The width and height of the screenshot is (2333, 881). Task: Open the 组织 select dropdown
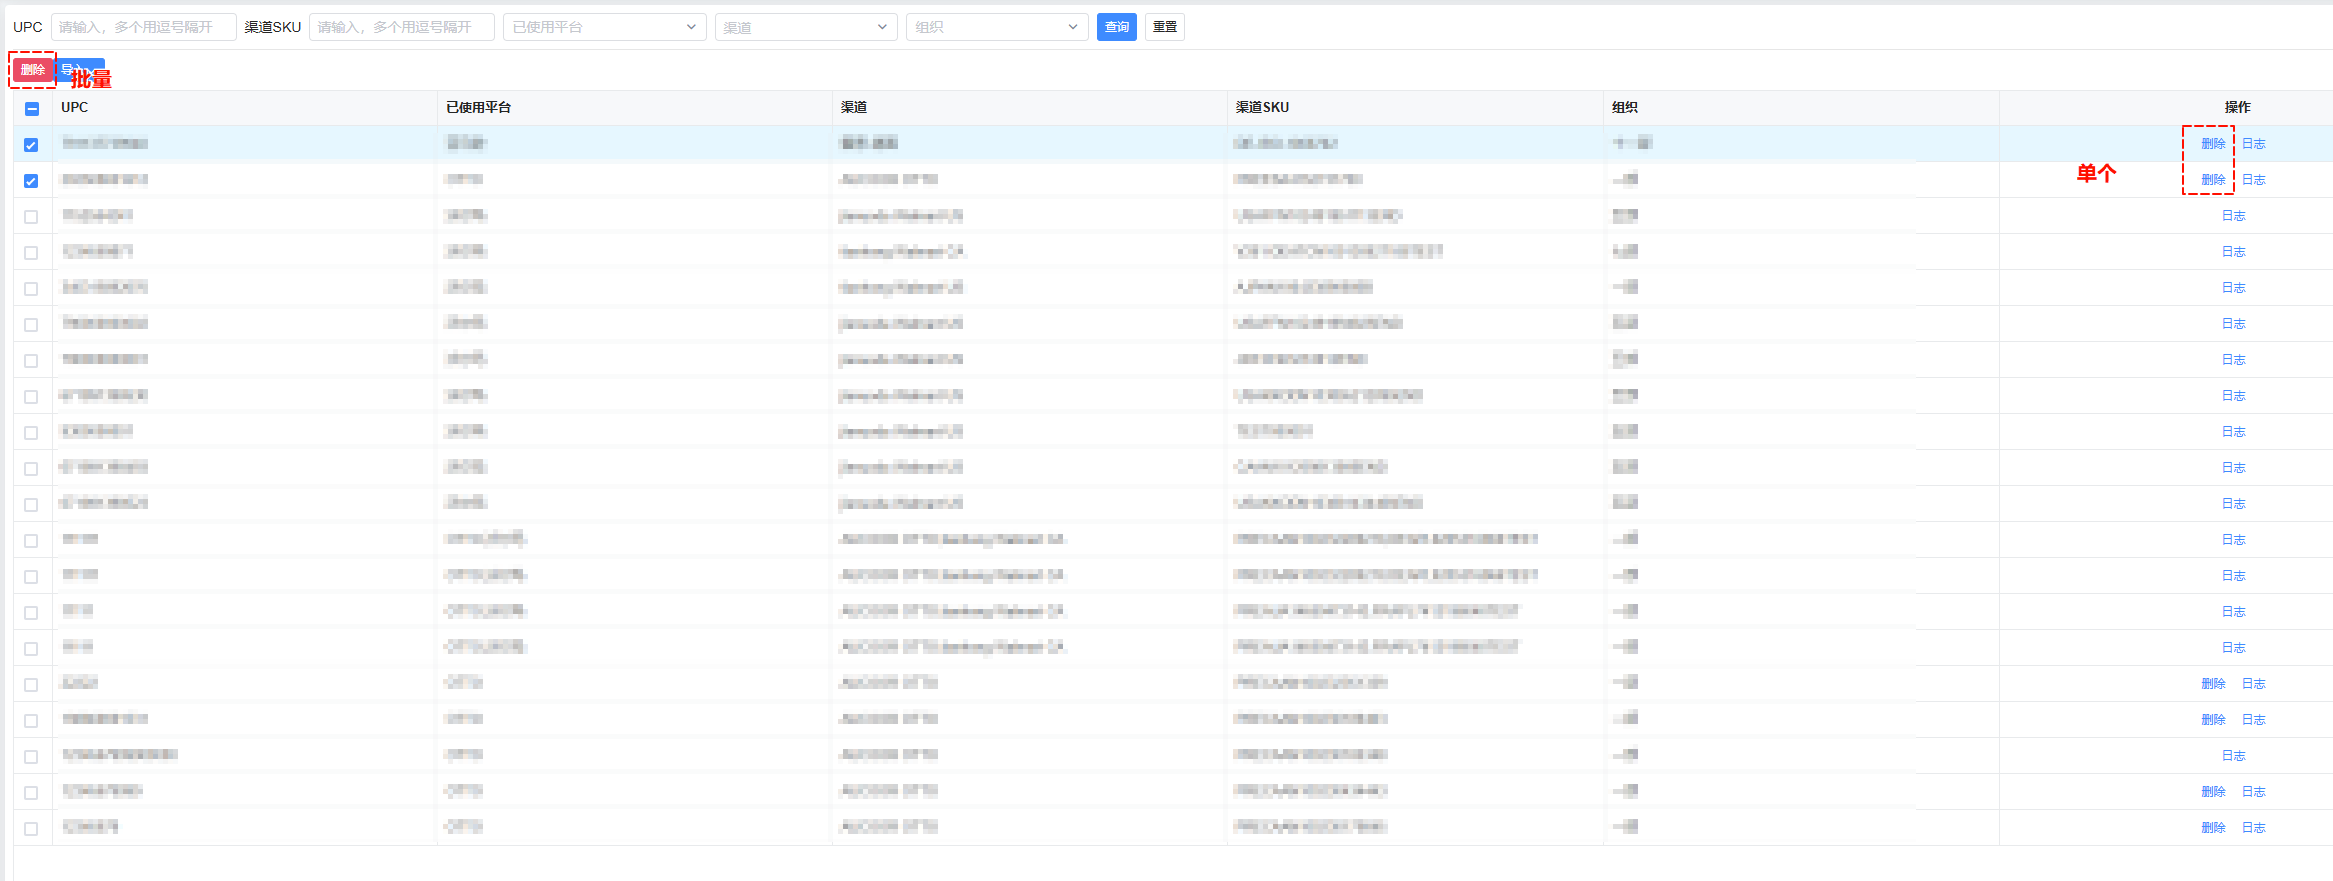(x=996, y=27)
